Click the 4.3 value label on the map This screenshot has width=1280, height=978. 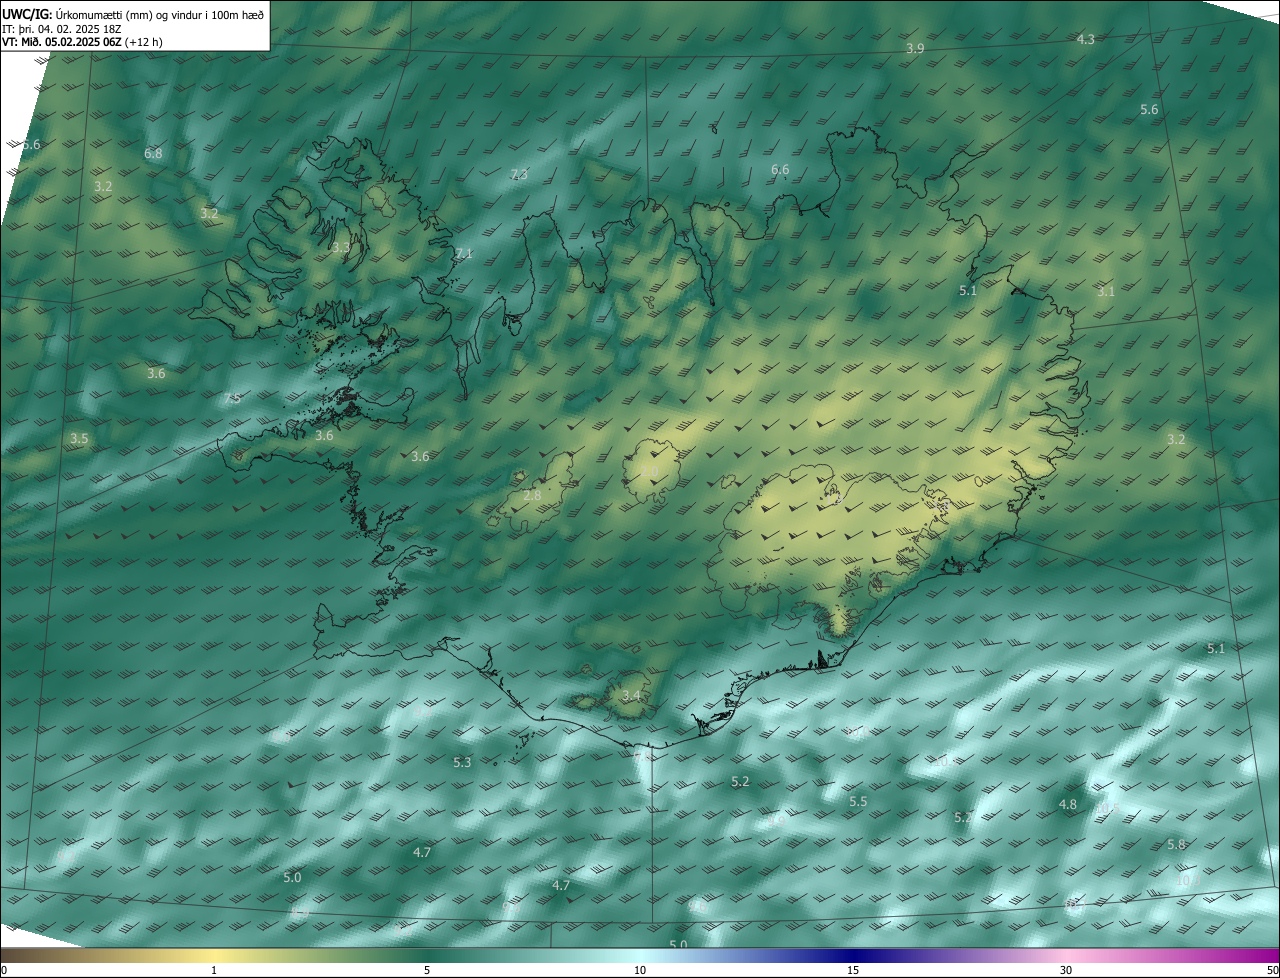(1086, 39)
